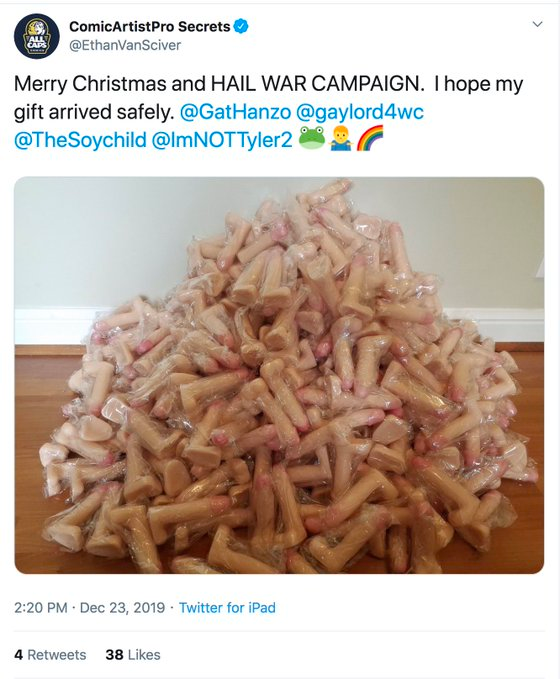The image size is (560, 679).
Task: Open the 2:20 PM timestamp
Action: 41,608
